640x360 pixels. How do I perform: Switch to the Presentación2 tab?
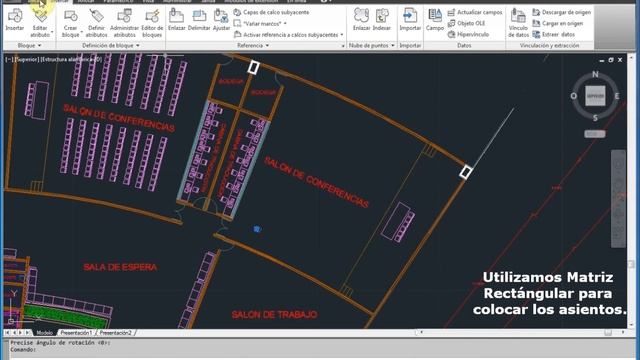(x=116, y=333)
